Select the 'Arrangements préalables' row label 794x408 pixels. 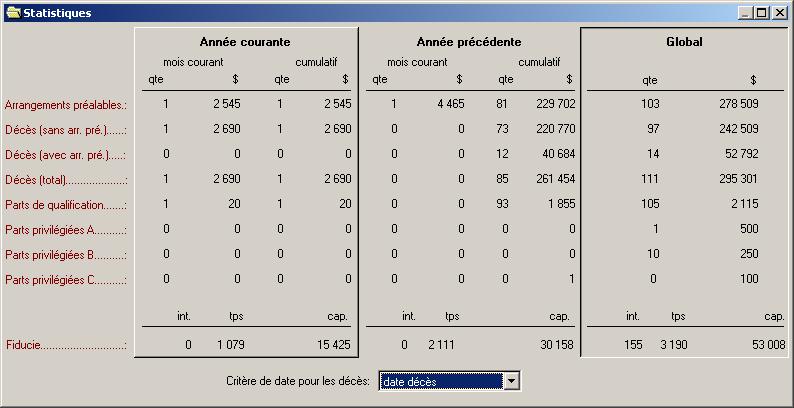66,104
